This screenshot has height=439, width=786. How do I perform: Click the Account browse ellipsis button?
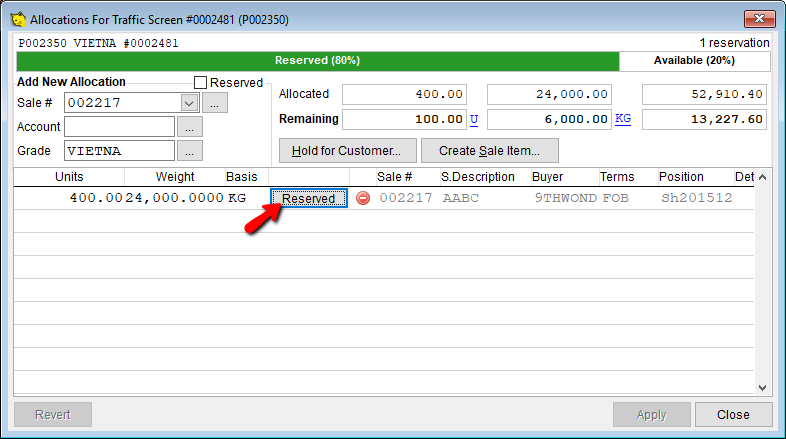[x=189, y=127]
